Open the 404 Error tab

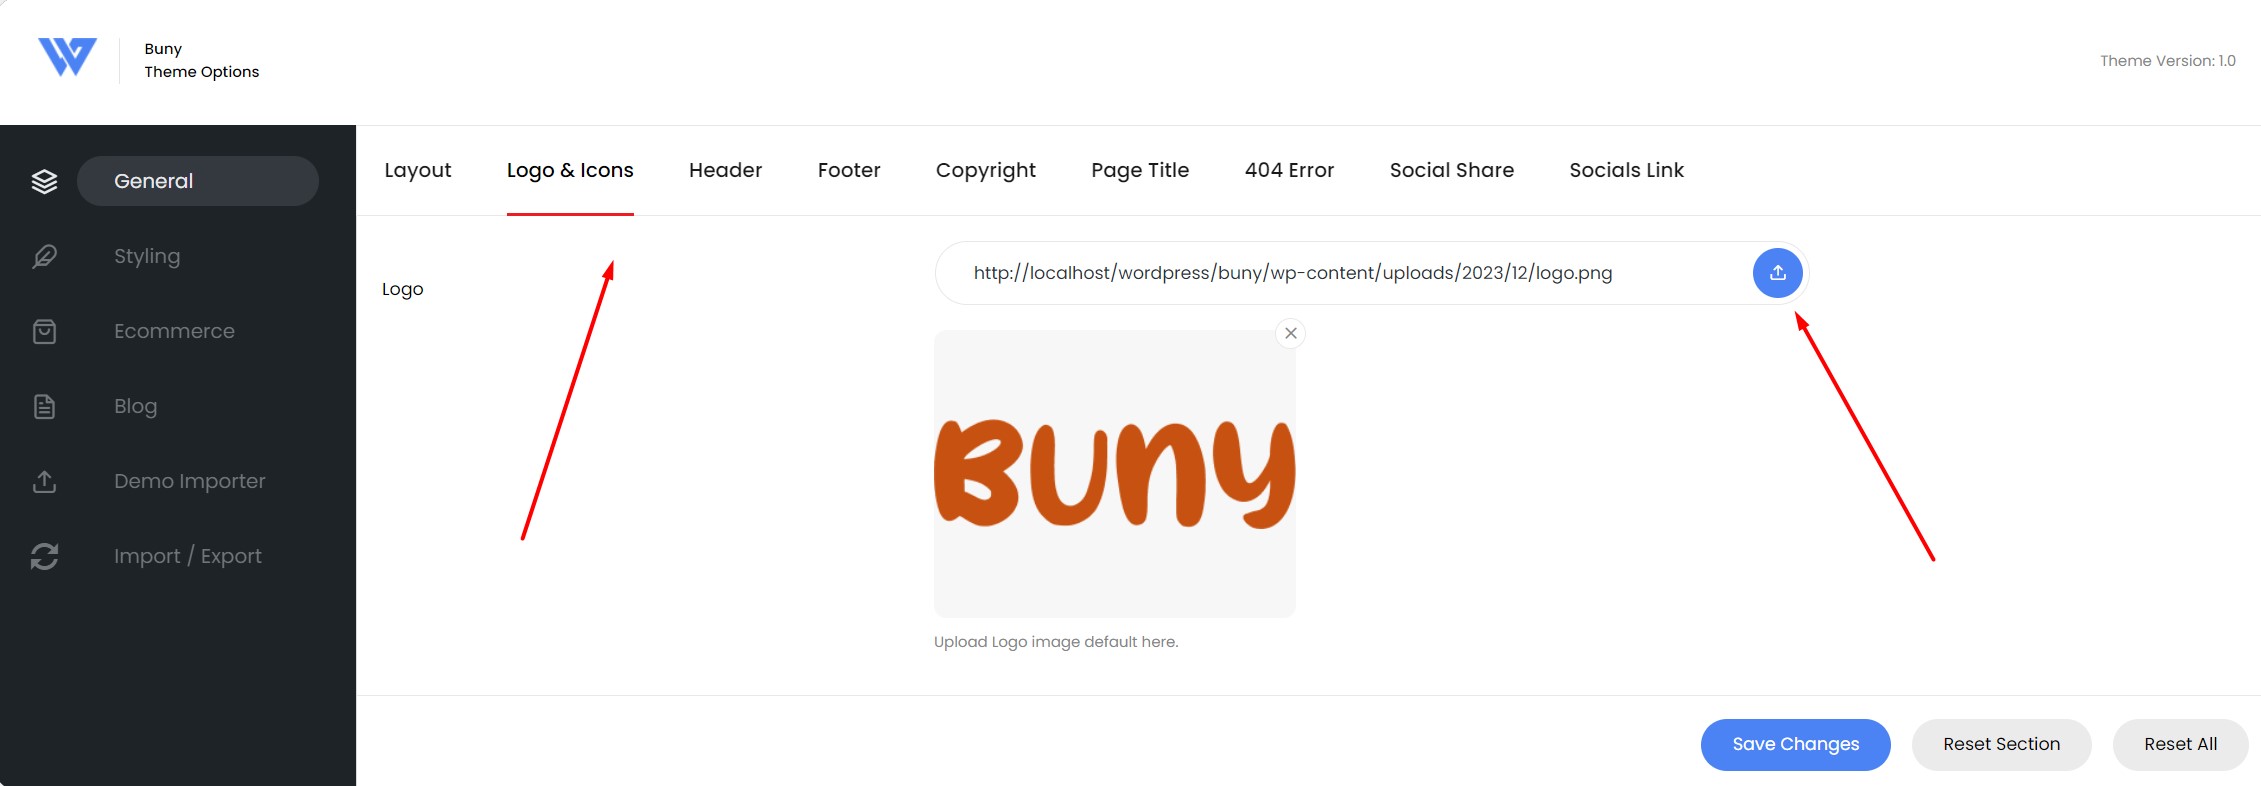1289,170
